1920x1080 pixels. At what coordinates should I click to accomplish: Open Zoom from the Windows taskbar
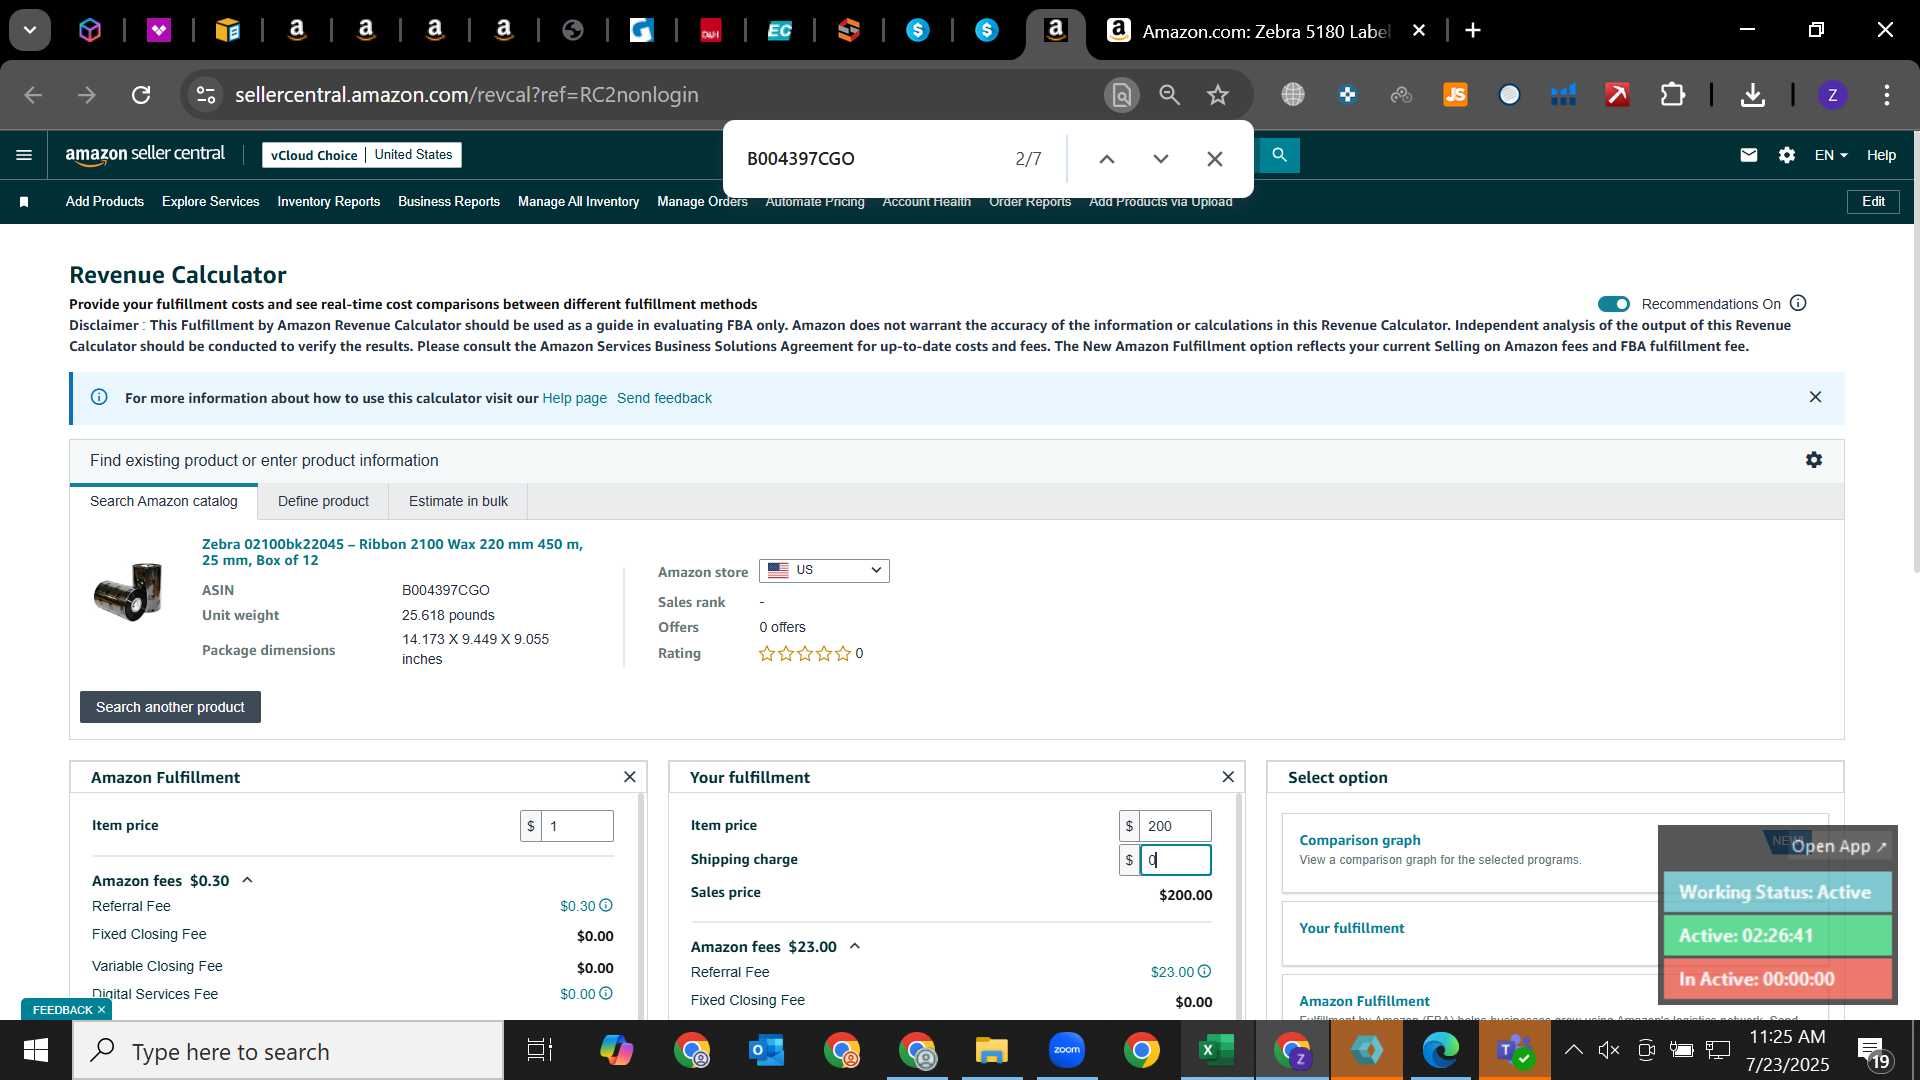click(1066, 1050)
